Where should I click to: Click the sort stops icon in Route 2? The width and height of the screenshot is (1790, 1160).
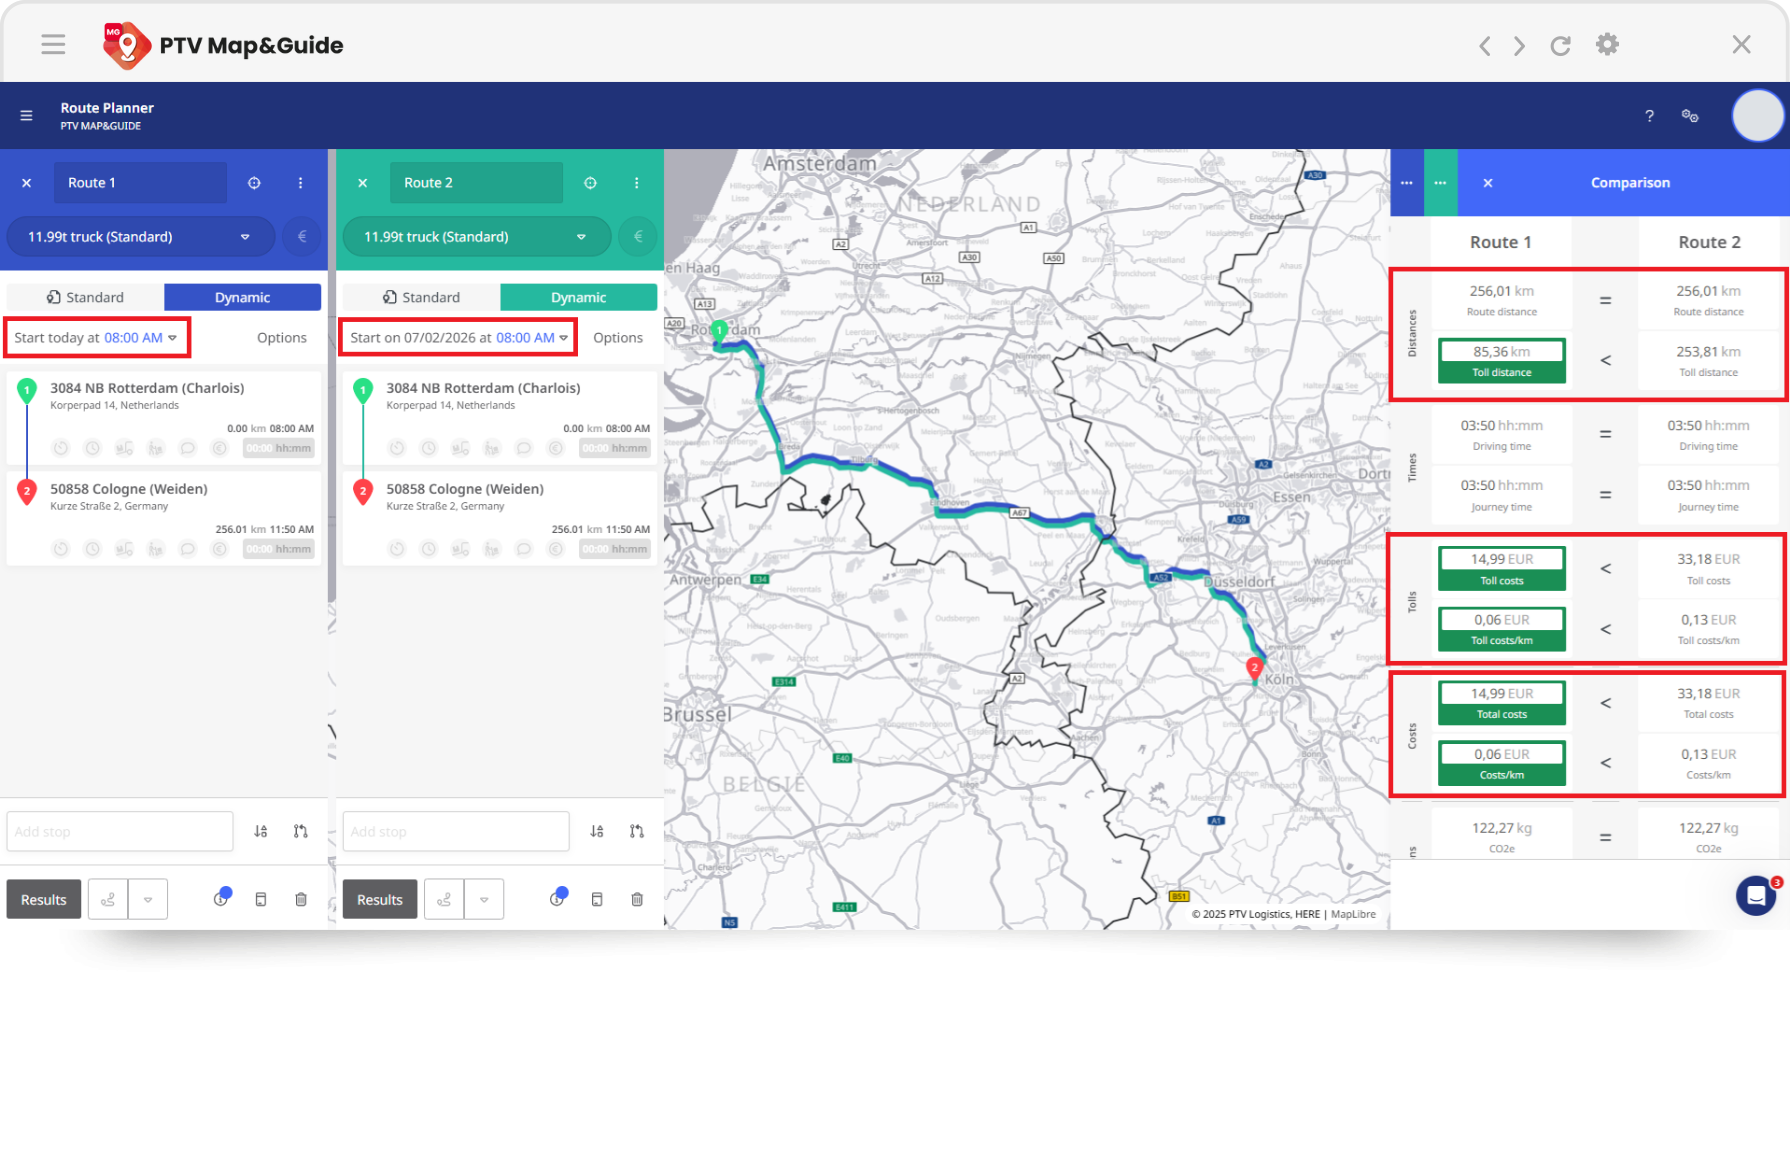click(597, 831)
